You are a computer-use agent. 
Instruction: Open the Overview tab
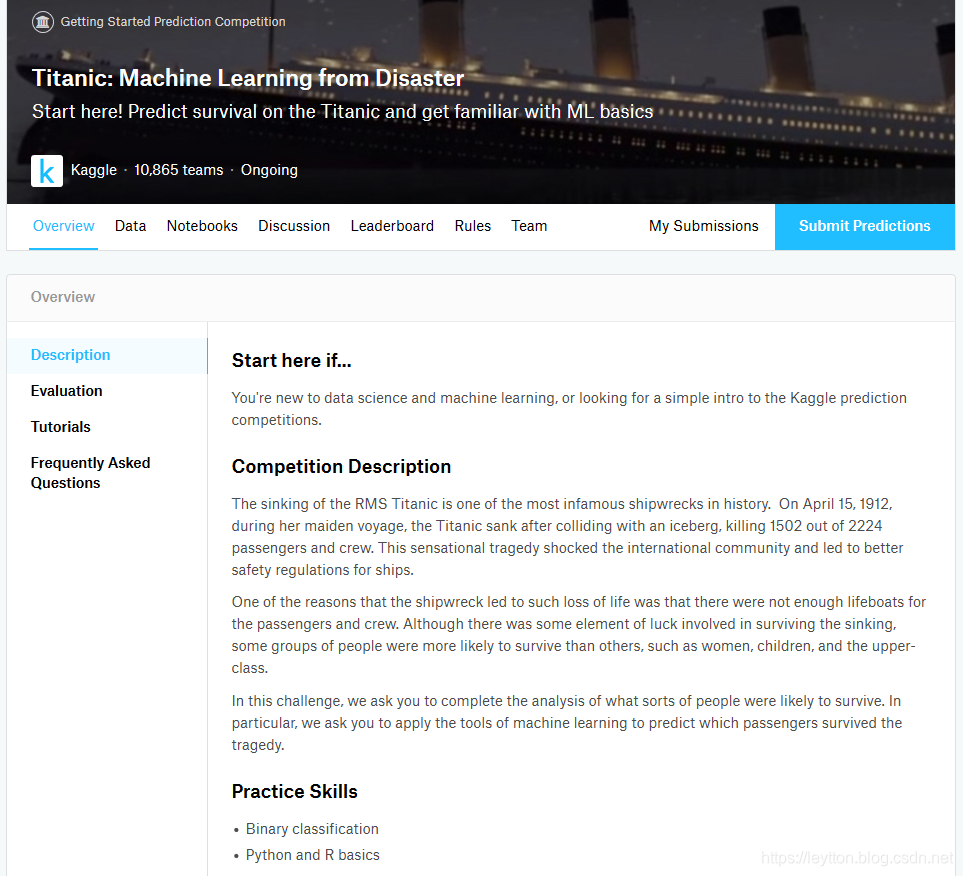pyautogui.click(x=63, y=226)
